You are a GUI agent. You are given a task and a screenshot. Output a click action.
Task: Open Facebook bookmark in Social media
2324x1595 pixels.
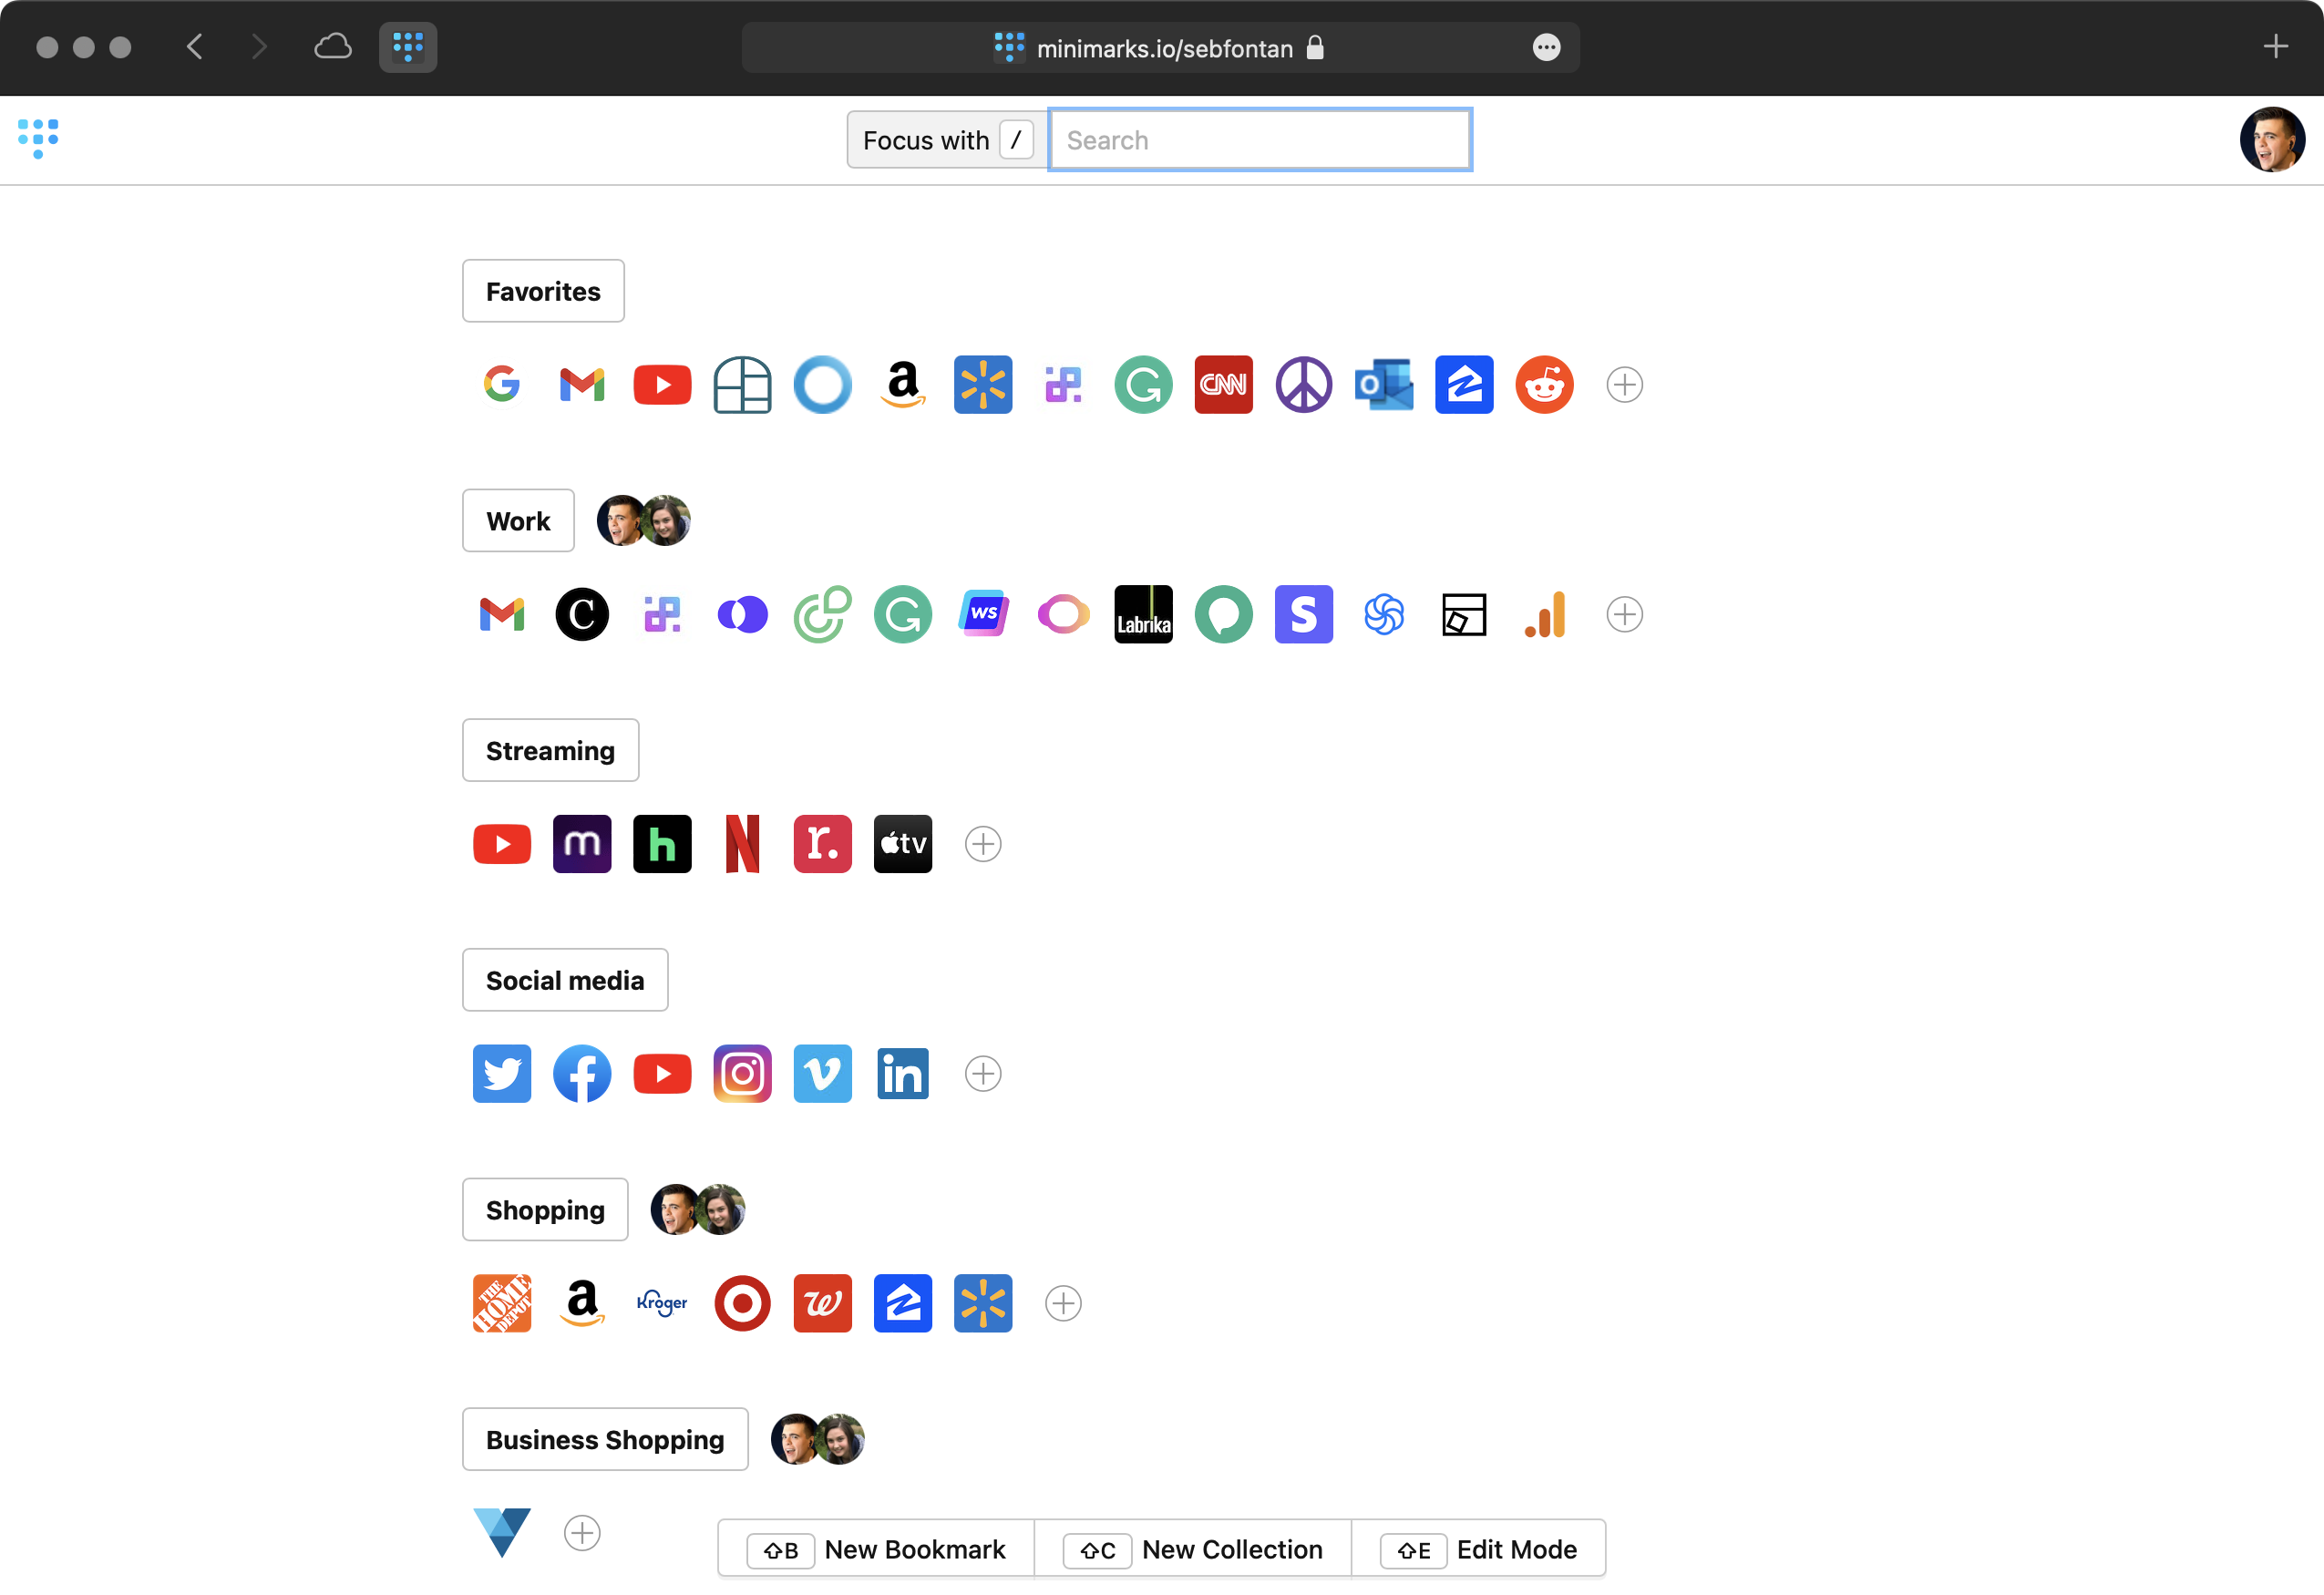click(582, 1075)
